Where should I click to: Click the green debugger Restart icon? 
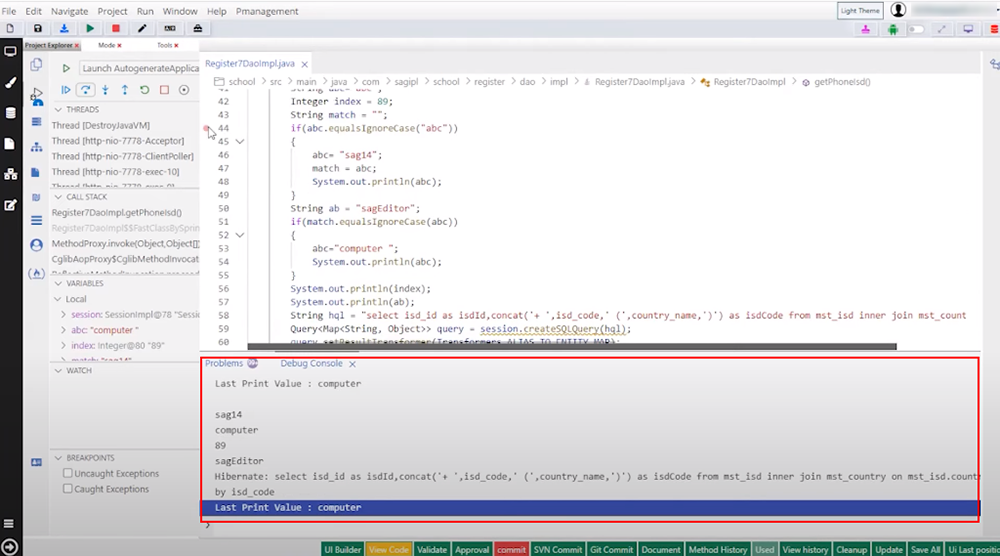coord(144,90)
